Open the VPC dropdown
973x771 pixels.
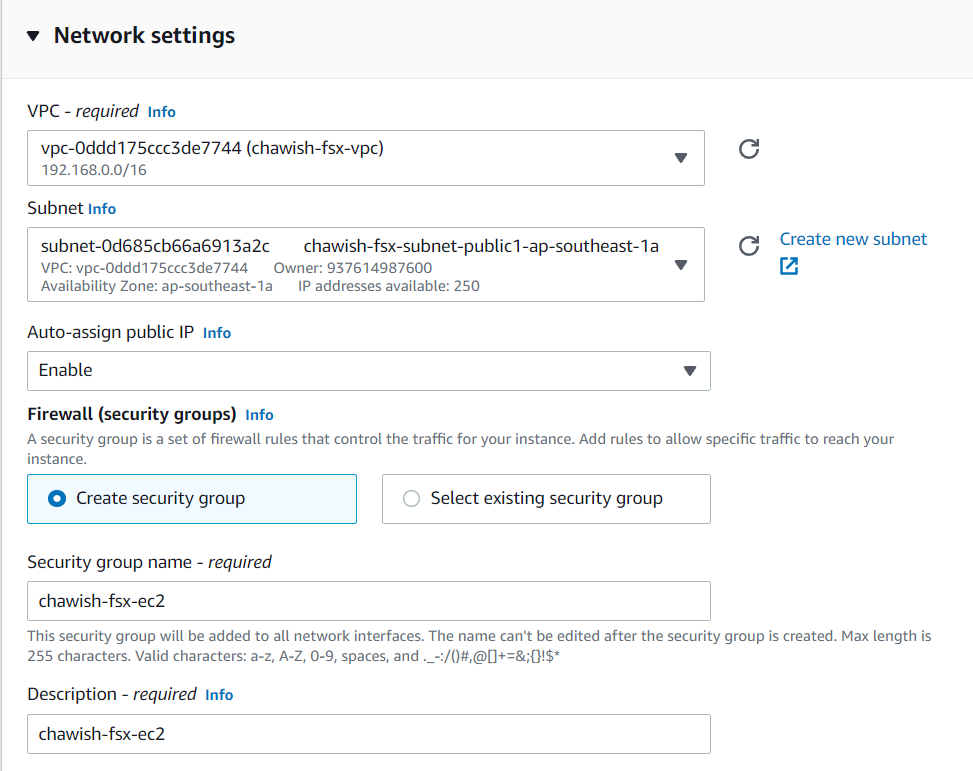(365, 157)
